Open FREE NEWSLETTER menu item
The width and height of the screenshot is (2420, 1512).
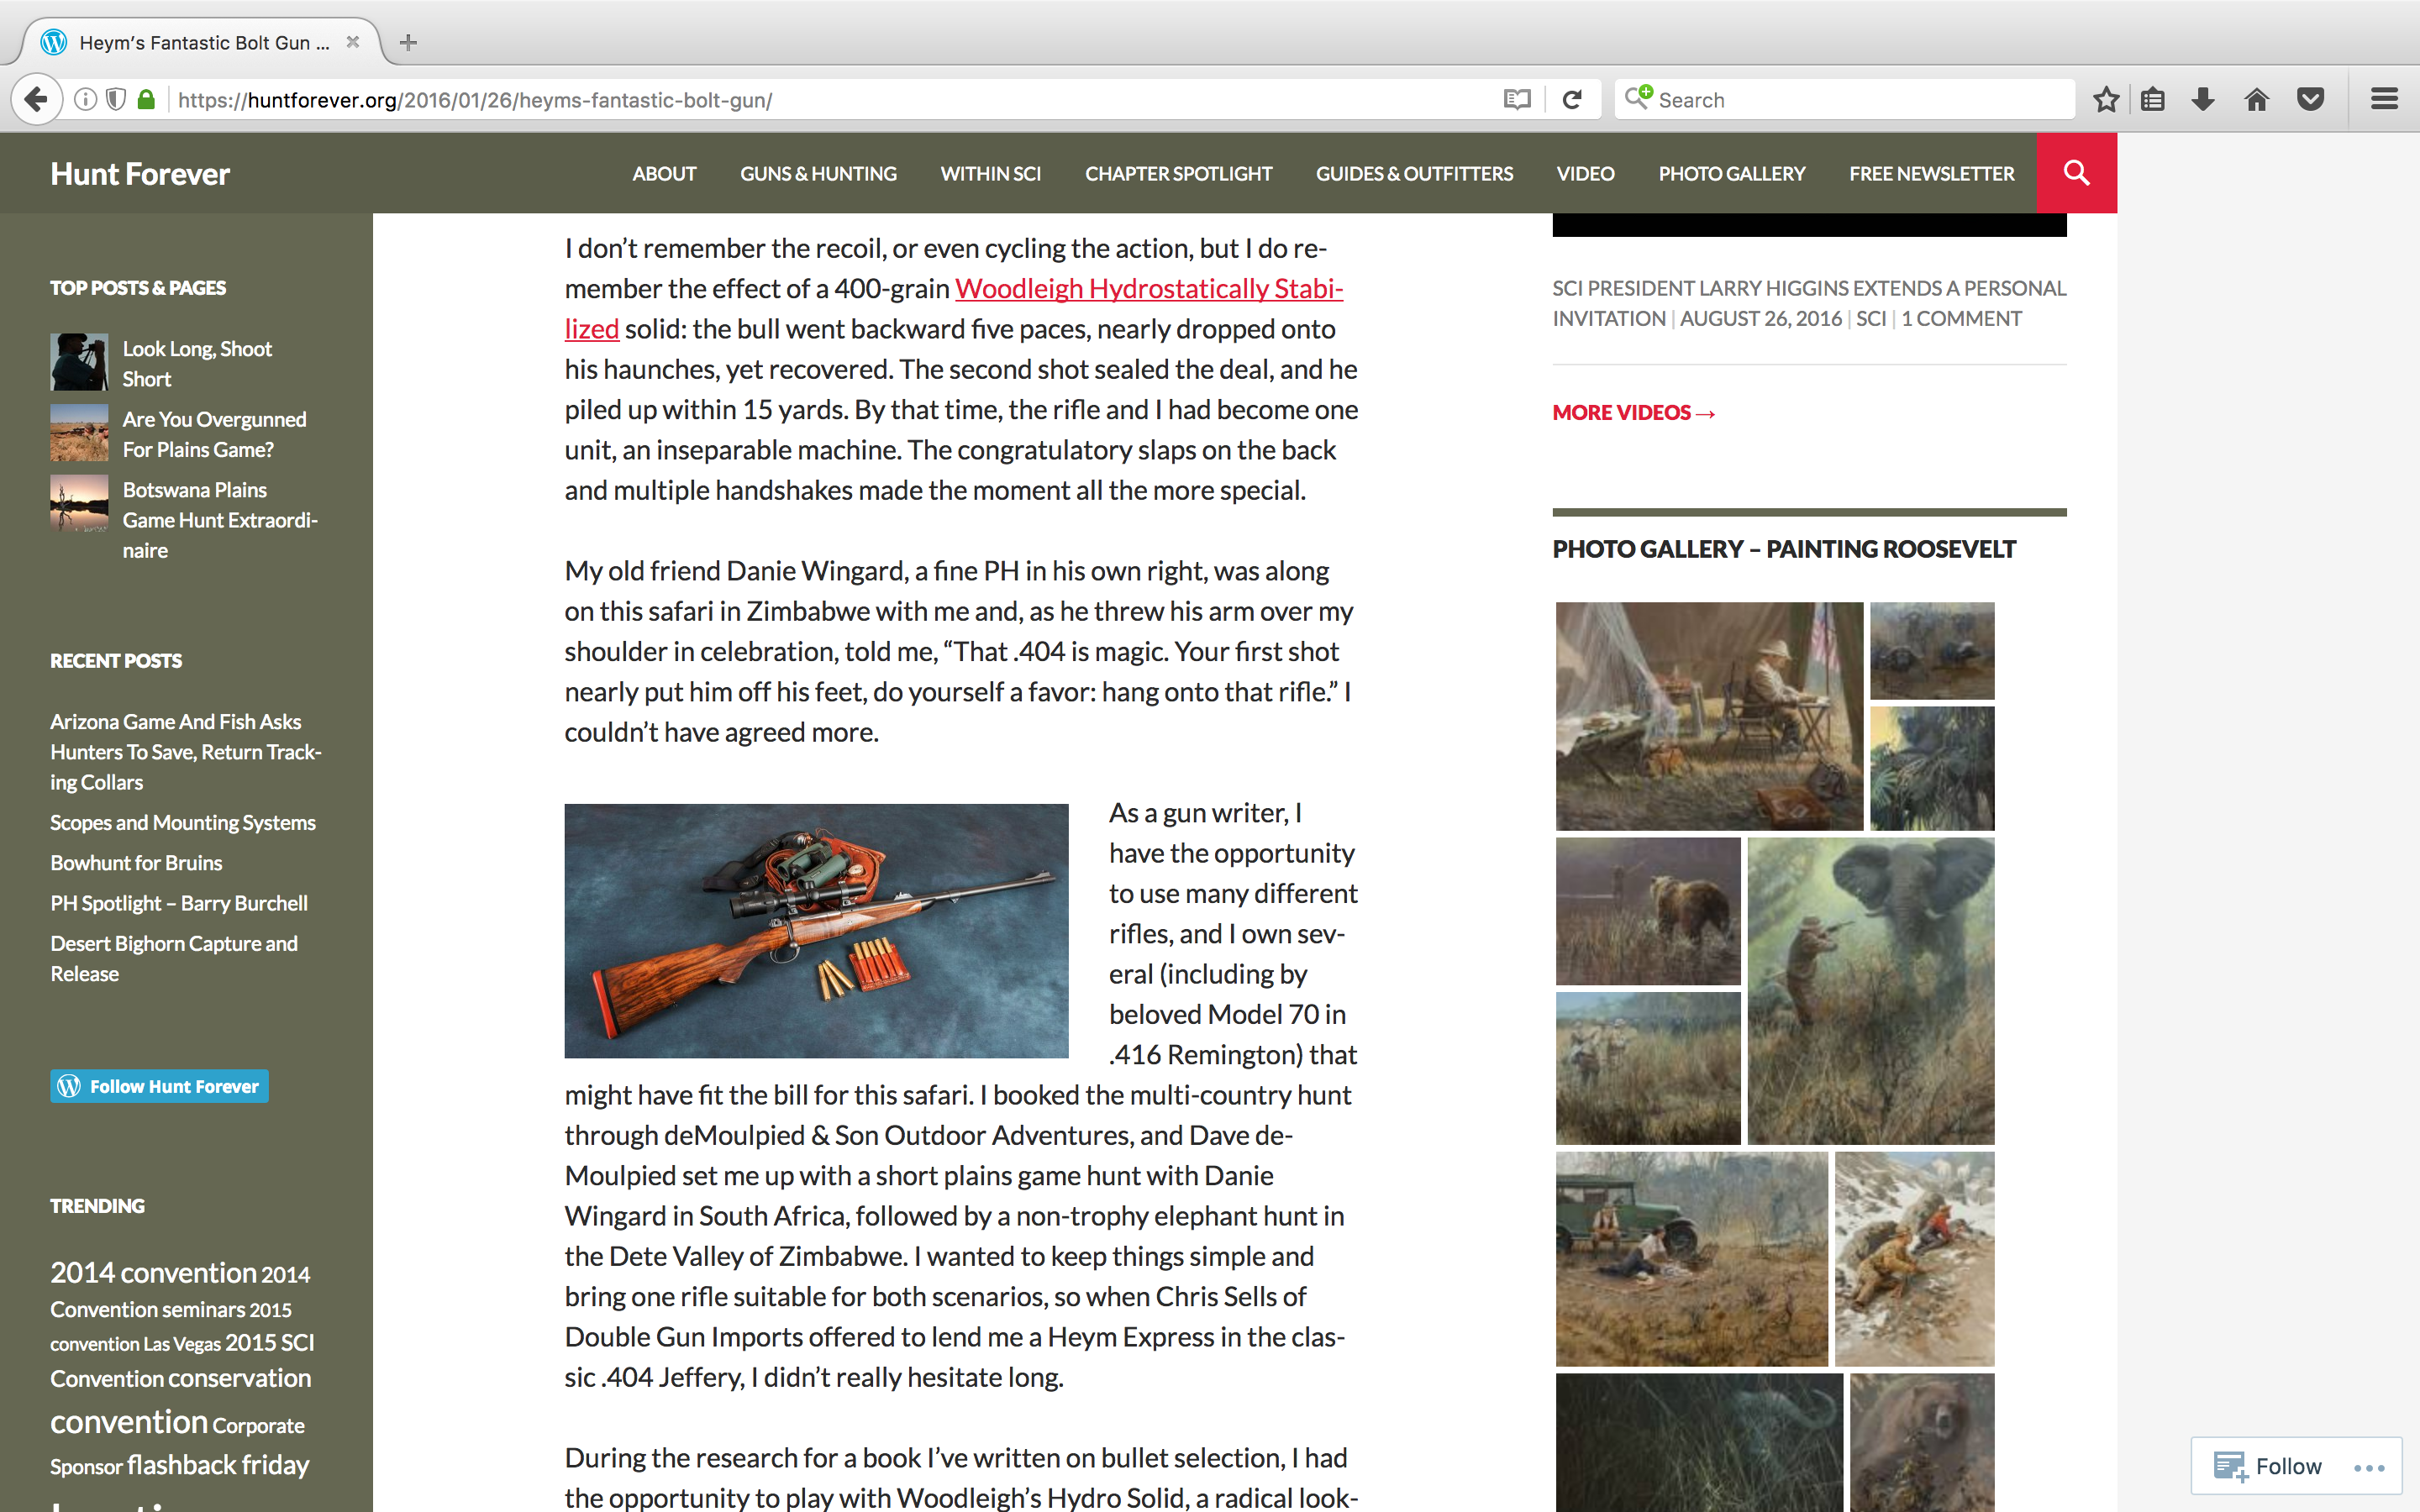coord(1931,174)
